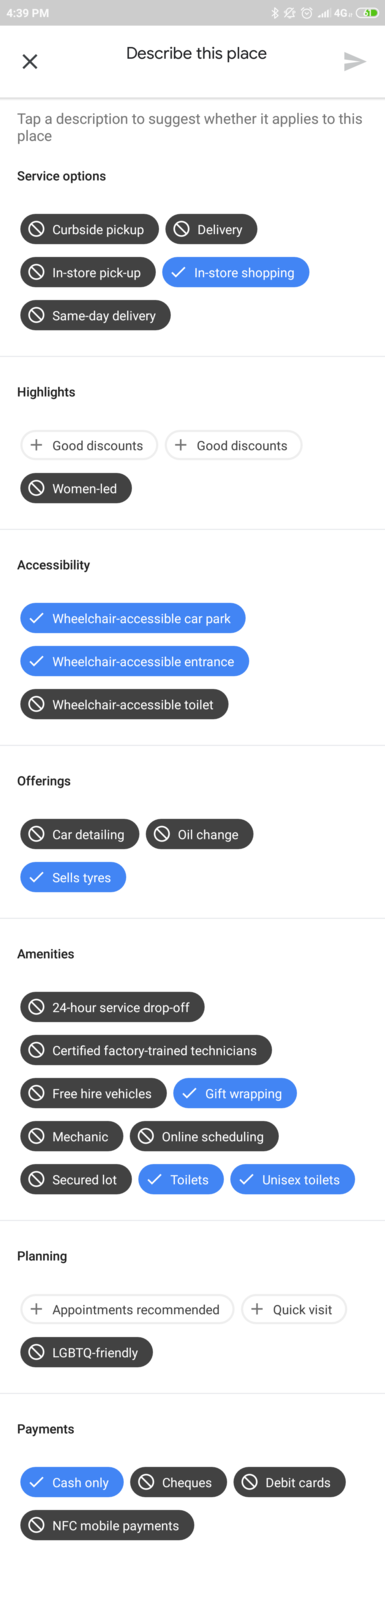Select the Debit cards chip
385x1600 pixels.
(x=289, y=1482)
